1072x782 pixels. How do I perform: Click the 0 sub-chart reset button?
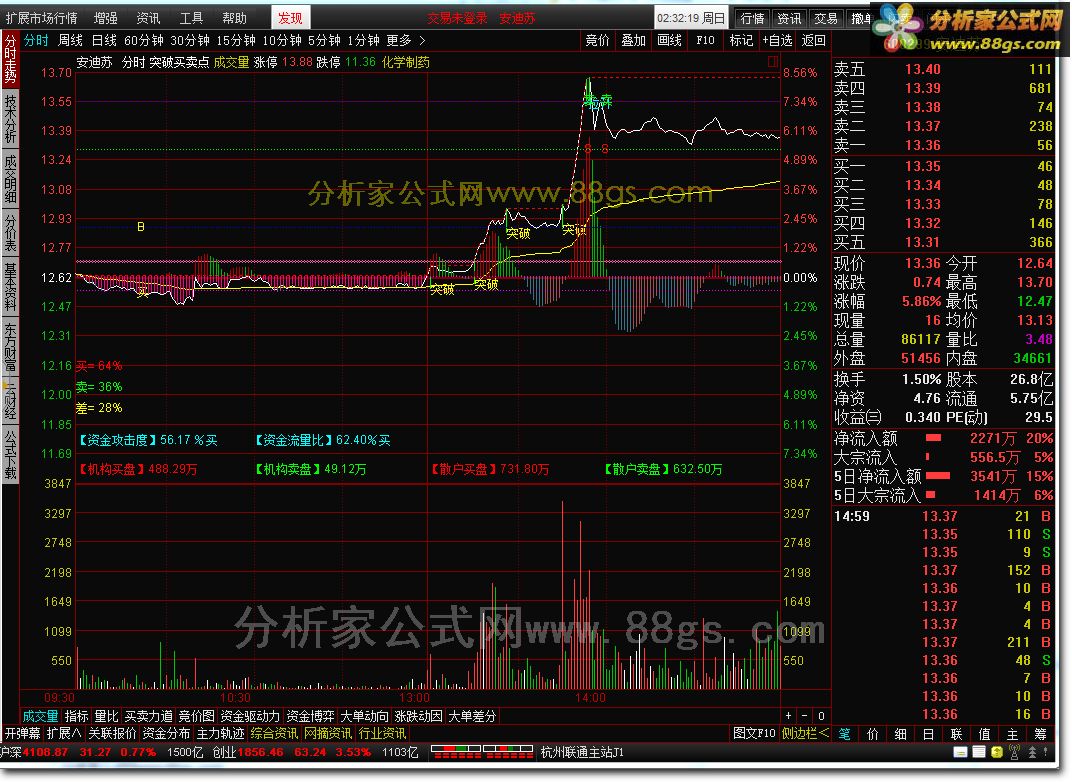click(821, 716)
